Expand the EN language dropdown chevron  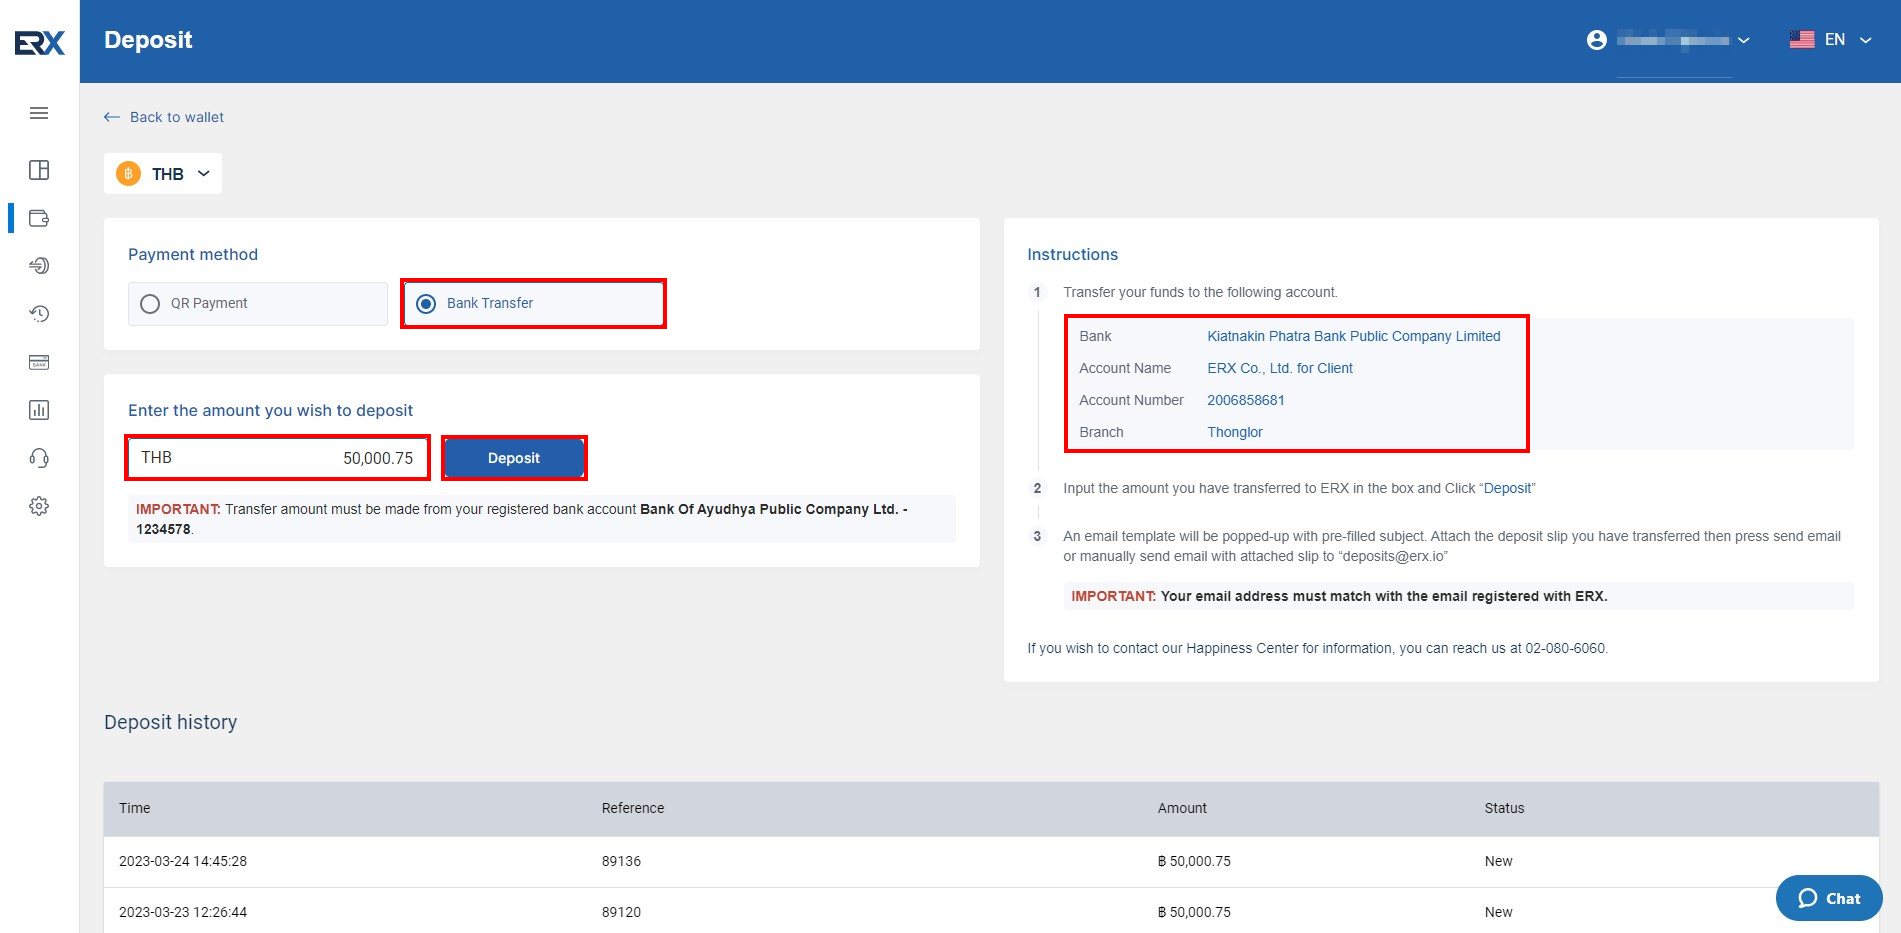click(1866, 41)
